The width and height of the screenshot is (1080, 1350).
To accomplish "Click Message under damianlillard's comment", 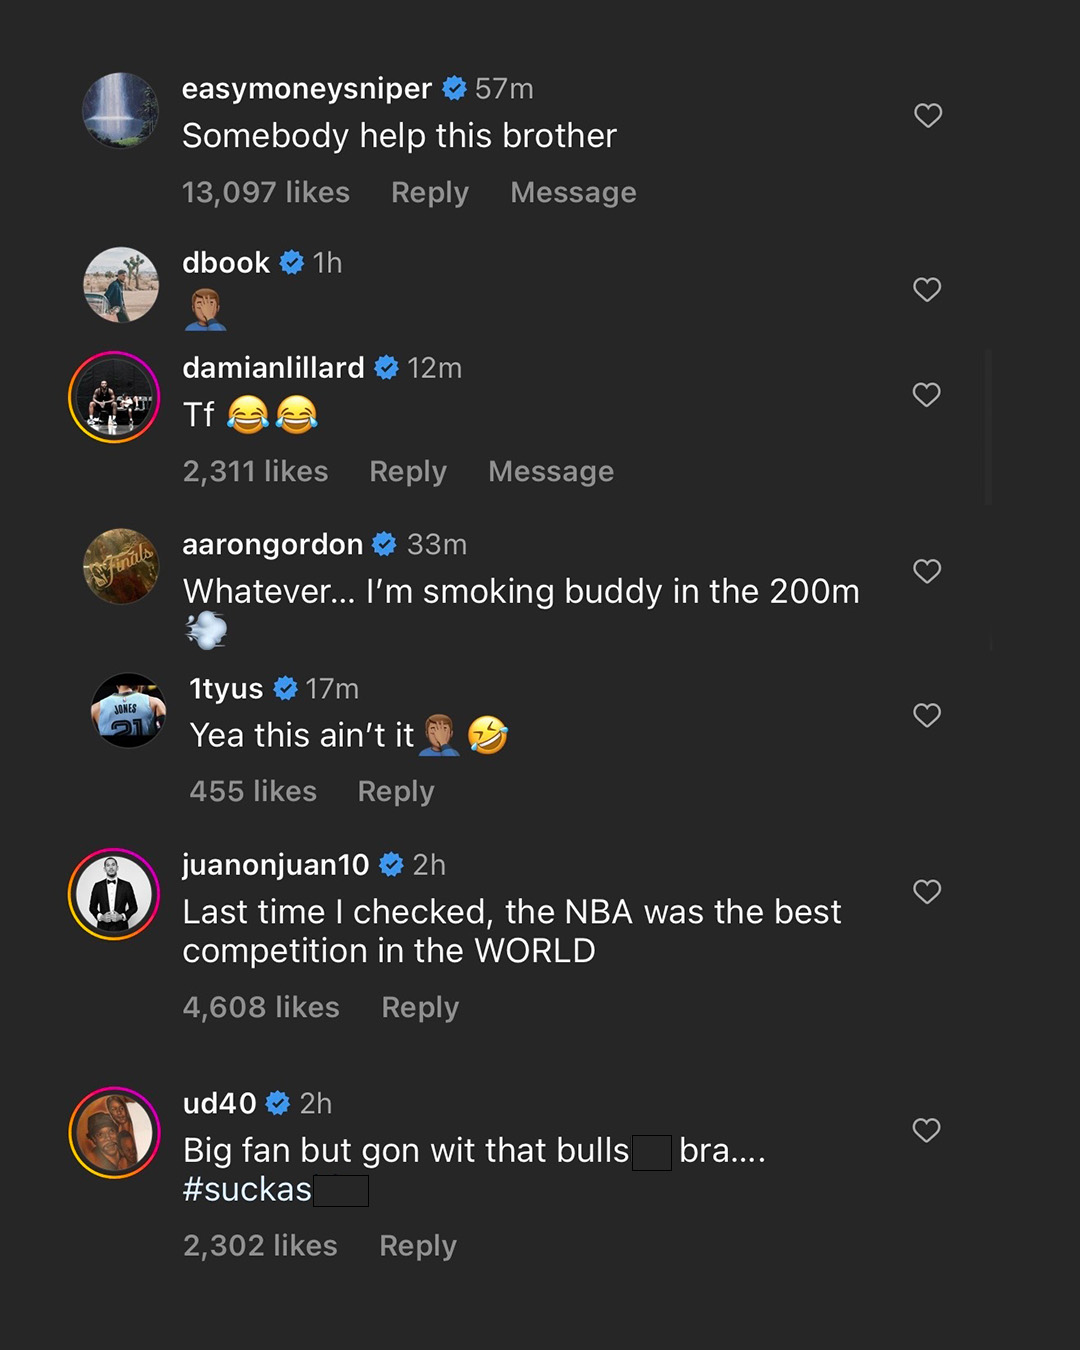I will click(x=551, y=471).
